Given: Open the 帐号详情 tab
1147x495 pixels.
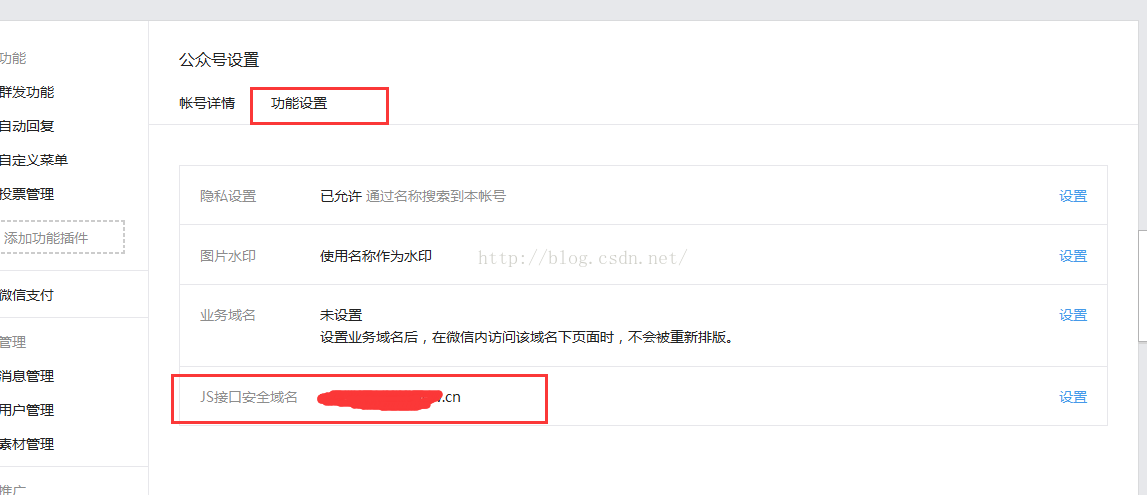Looking at the screenshot, I should pos(207,103).
